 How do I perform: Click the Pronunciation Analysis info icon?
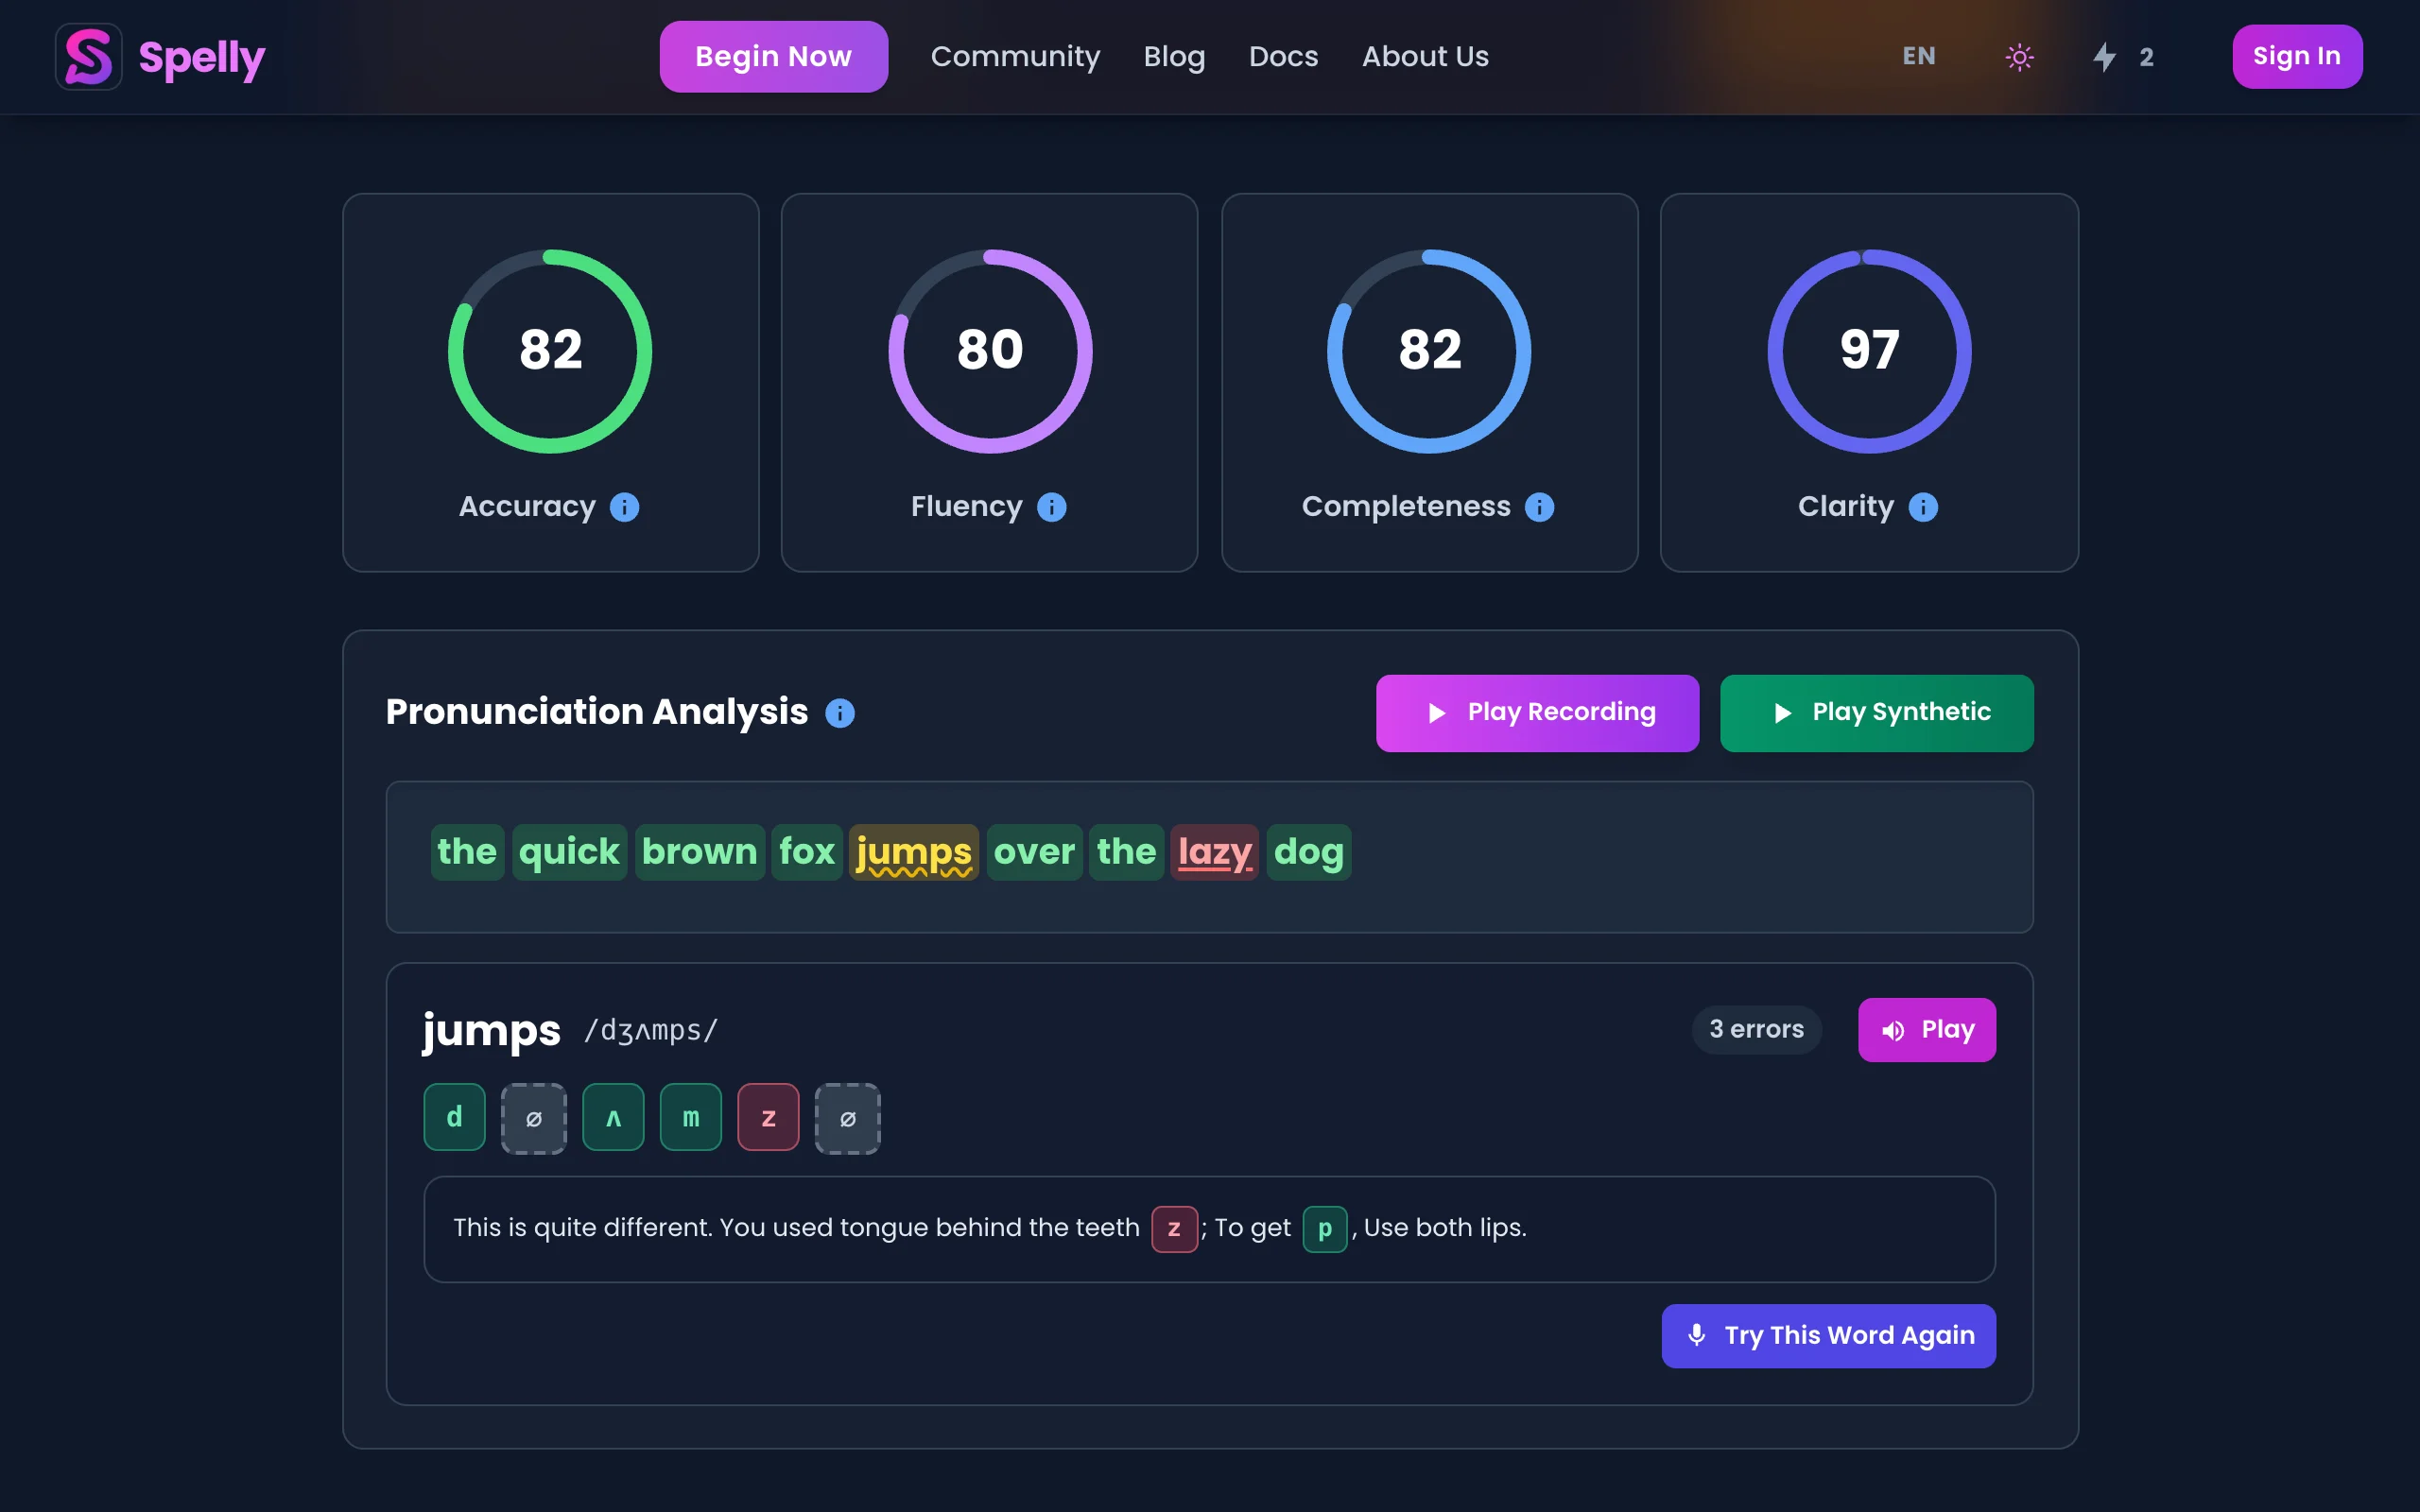pos(839,713)
